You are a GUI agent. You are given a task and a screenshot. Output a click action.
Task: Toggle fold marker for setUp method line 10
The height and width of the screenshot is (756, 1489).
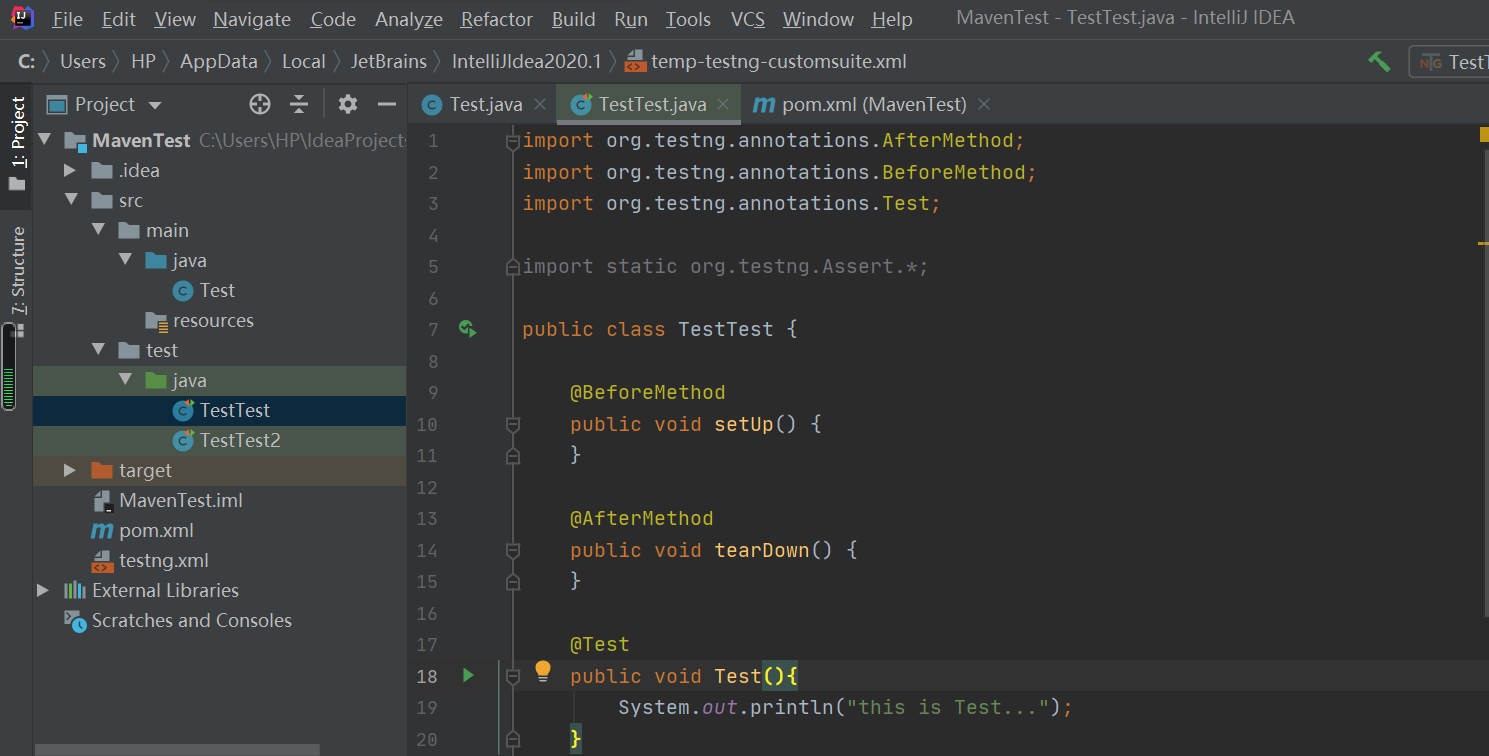click(513, 425)
